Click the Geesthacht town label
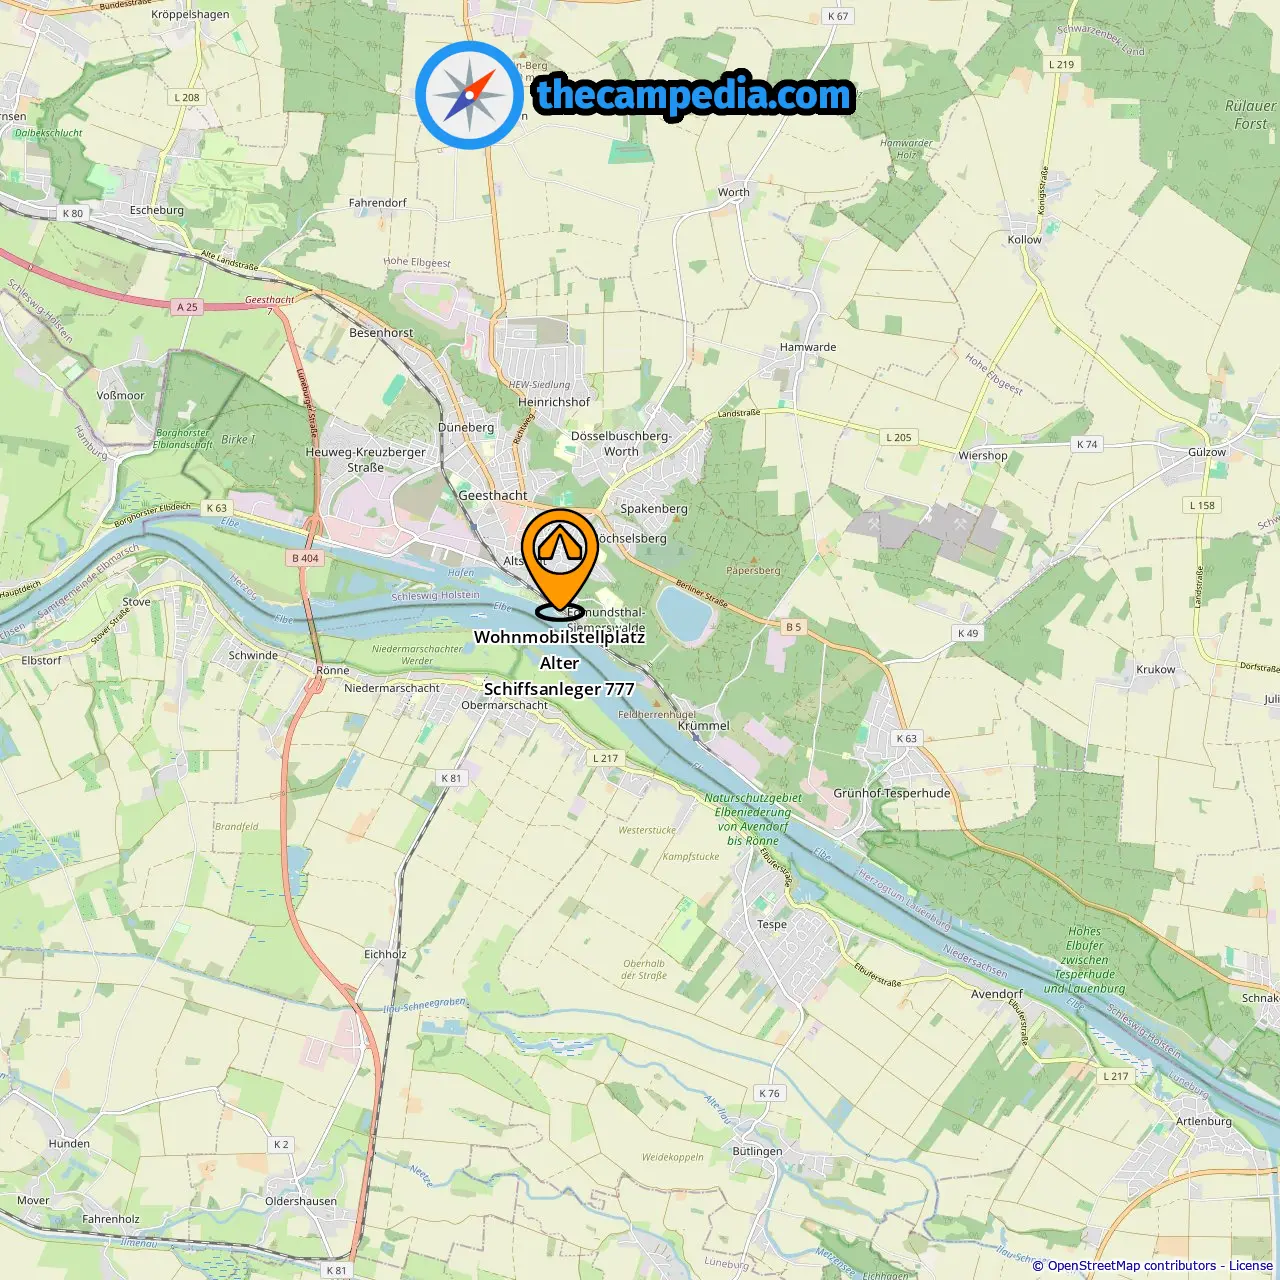Screen dimensions: 1280x1280 [493, 495]
